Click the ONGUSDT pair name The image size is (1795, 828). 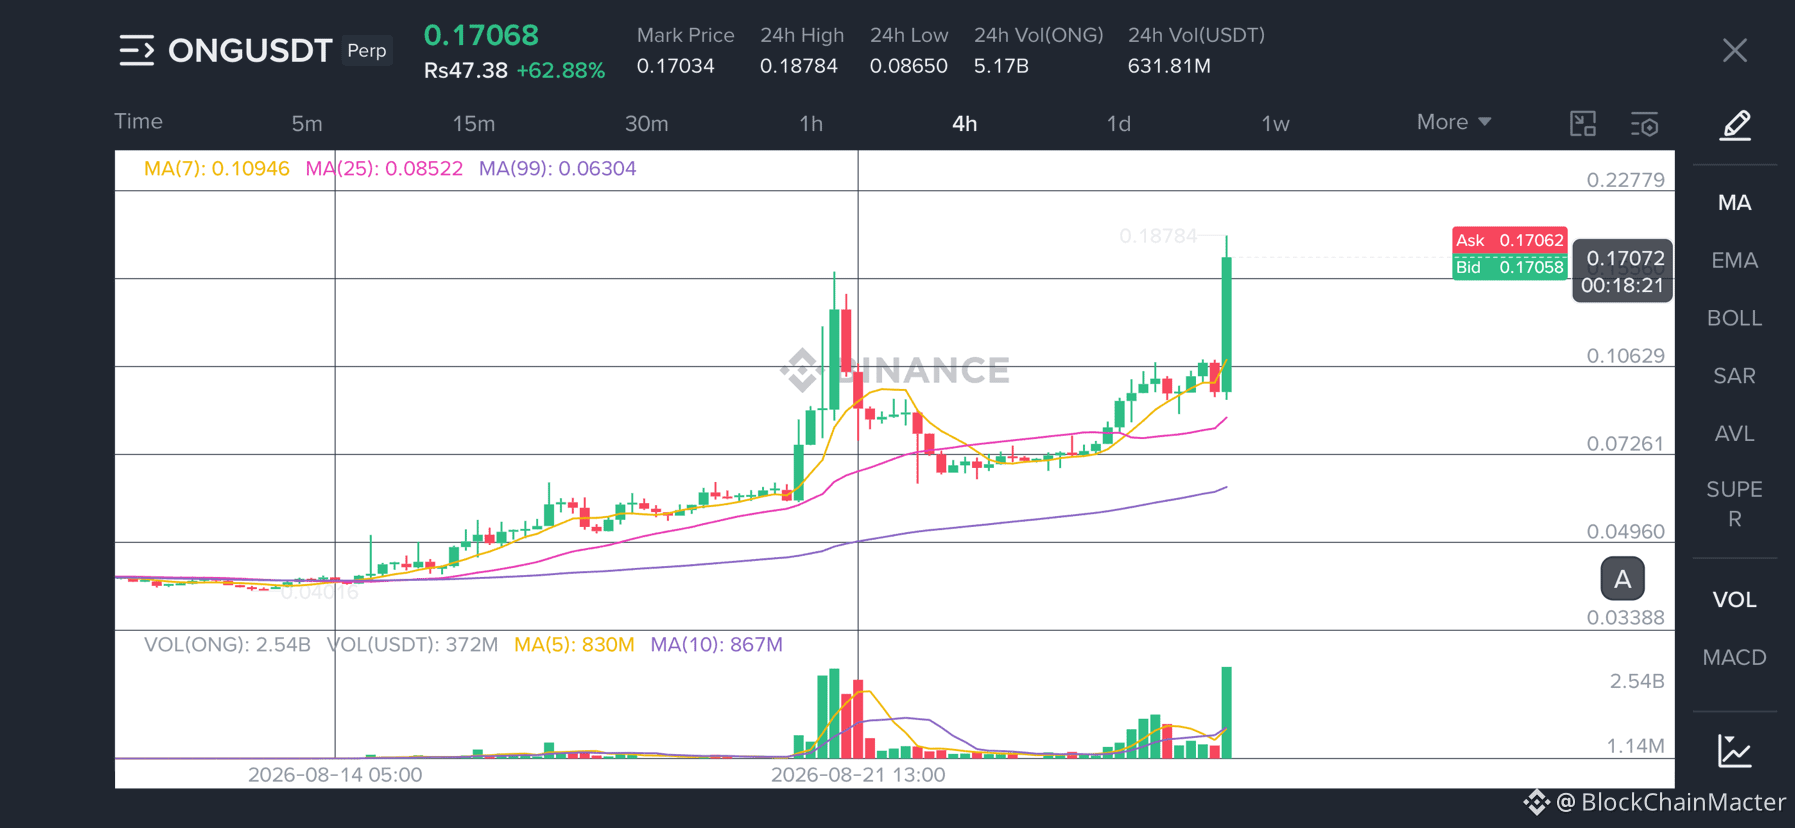click(250, 50)
